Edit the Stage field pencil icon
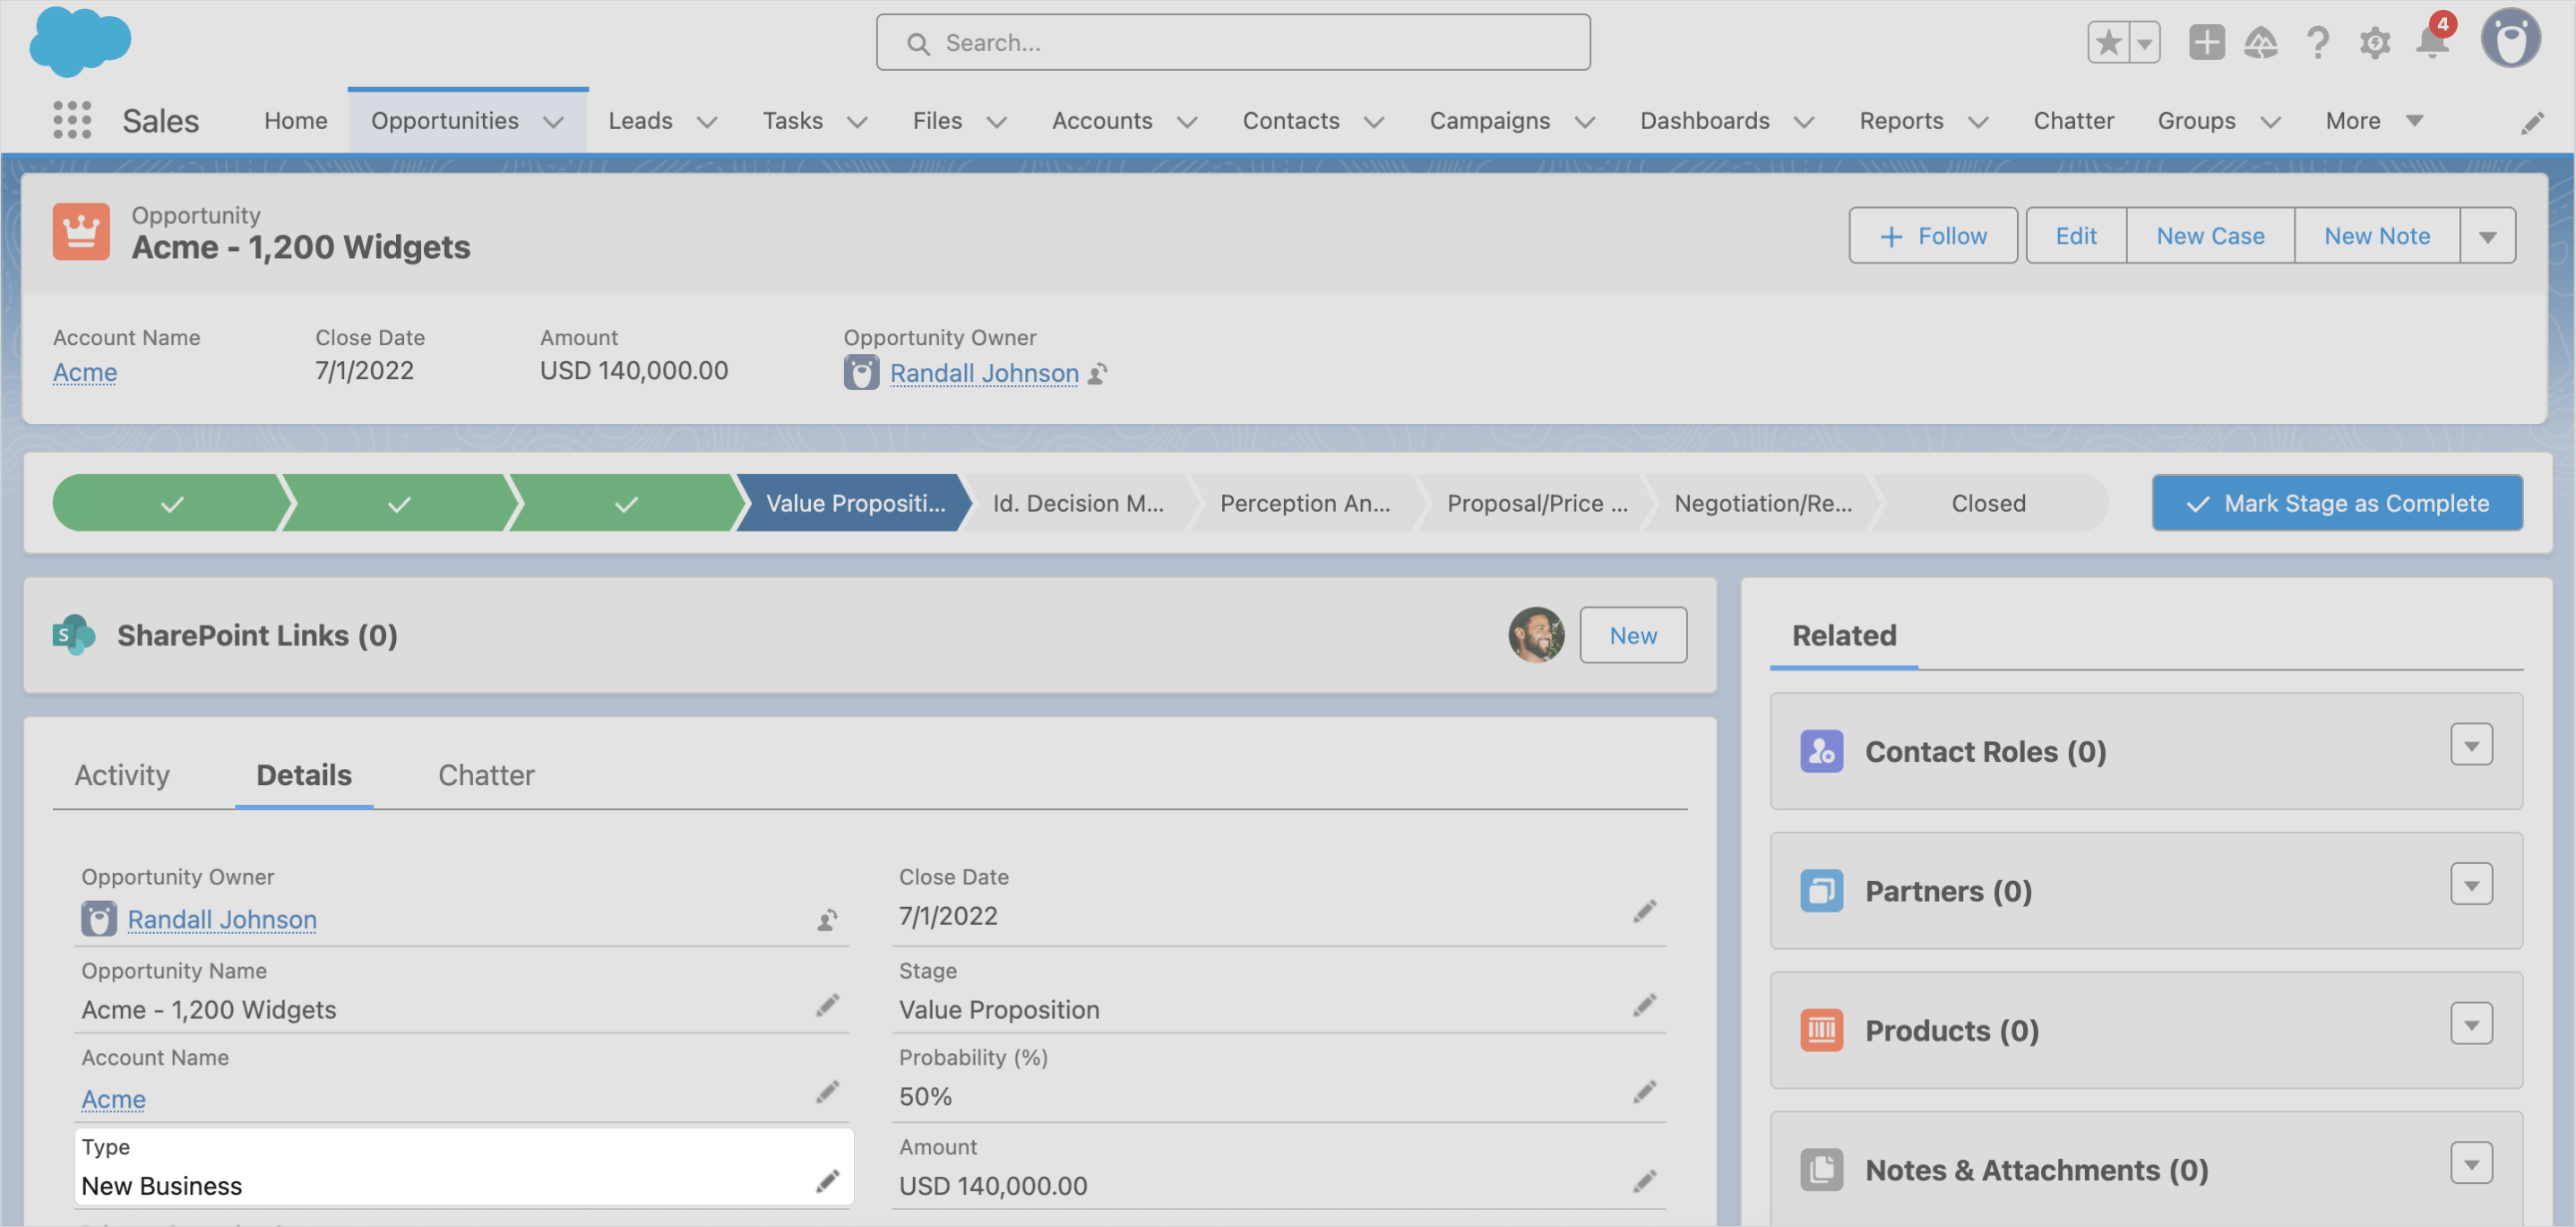The width and height of the screenshot is (2576, 1227). (x=1645, y=1005)
